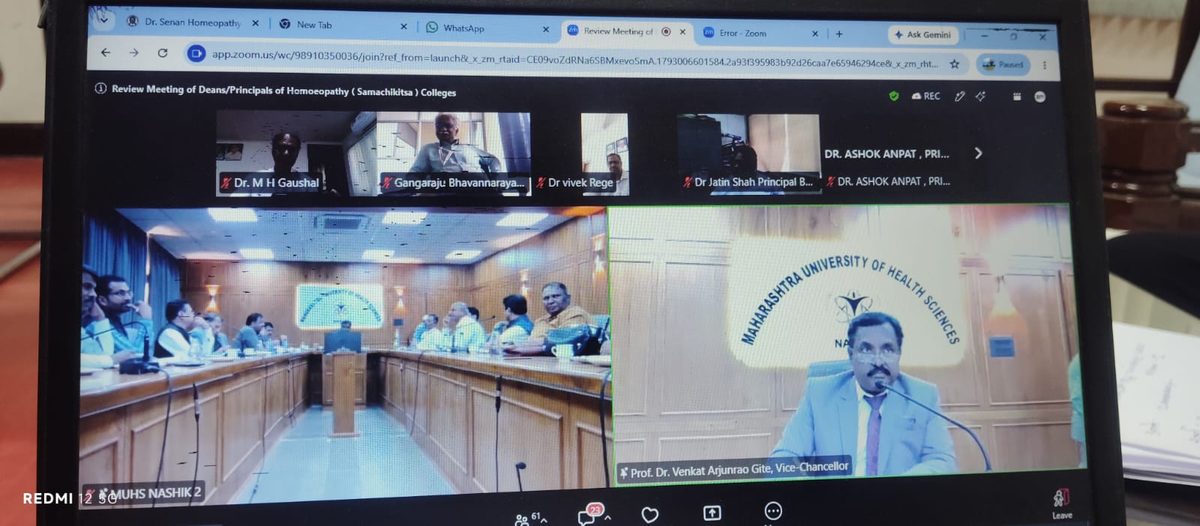Click the heart Reactions icon
The image size is (1200, 526).
(x=650, y=515)
